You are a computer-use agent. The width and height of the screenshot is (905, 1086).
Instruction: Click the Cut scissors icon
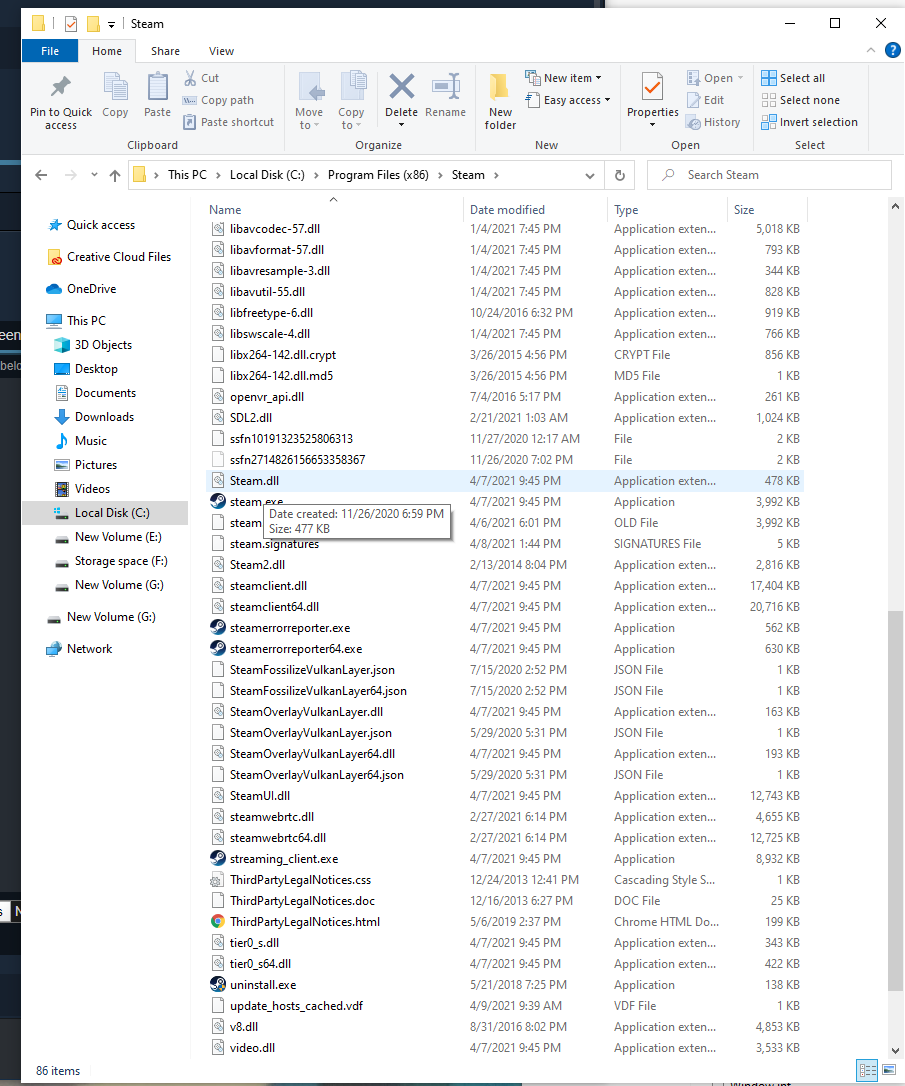190,78
